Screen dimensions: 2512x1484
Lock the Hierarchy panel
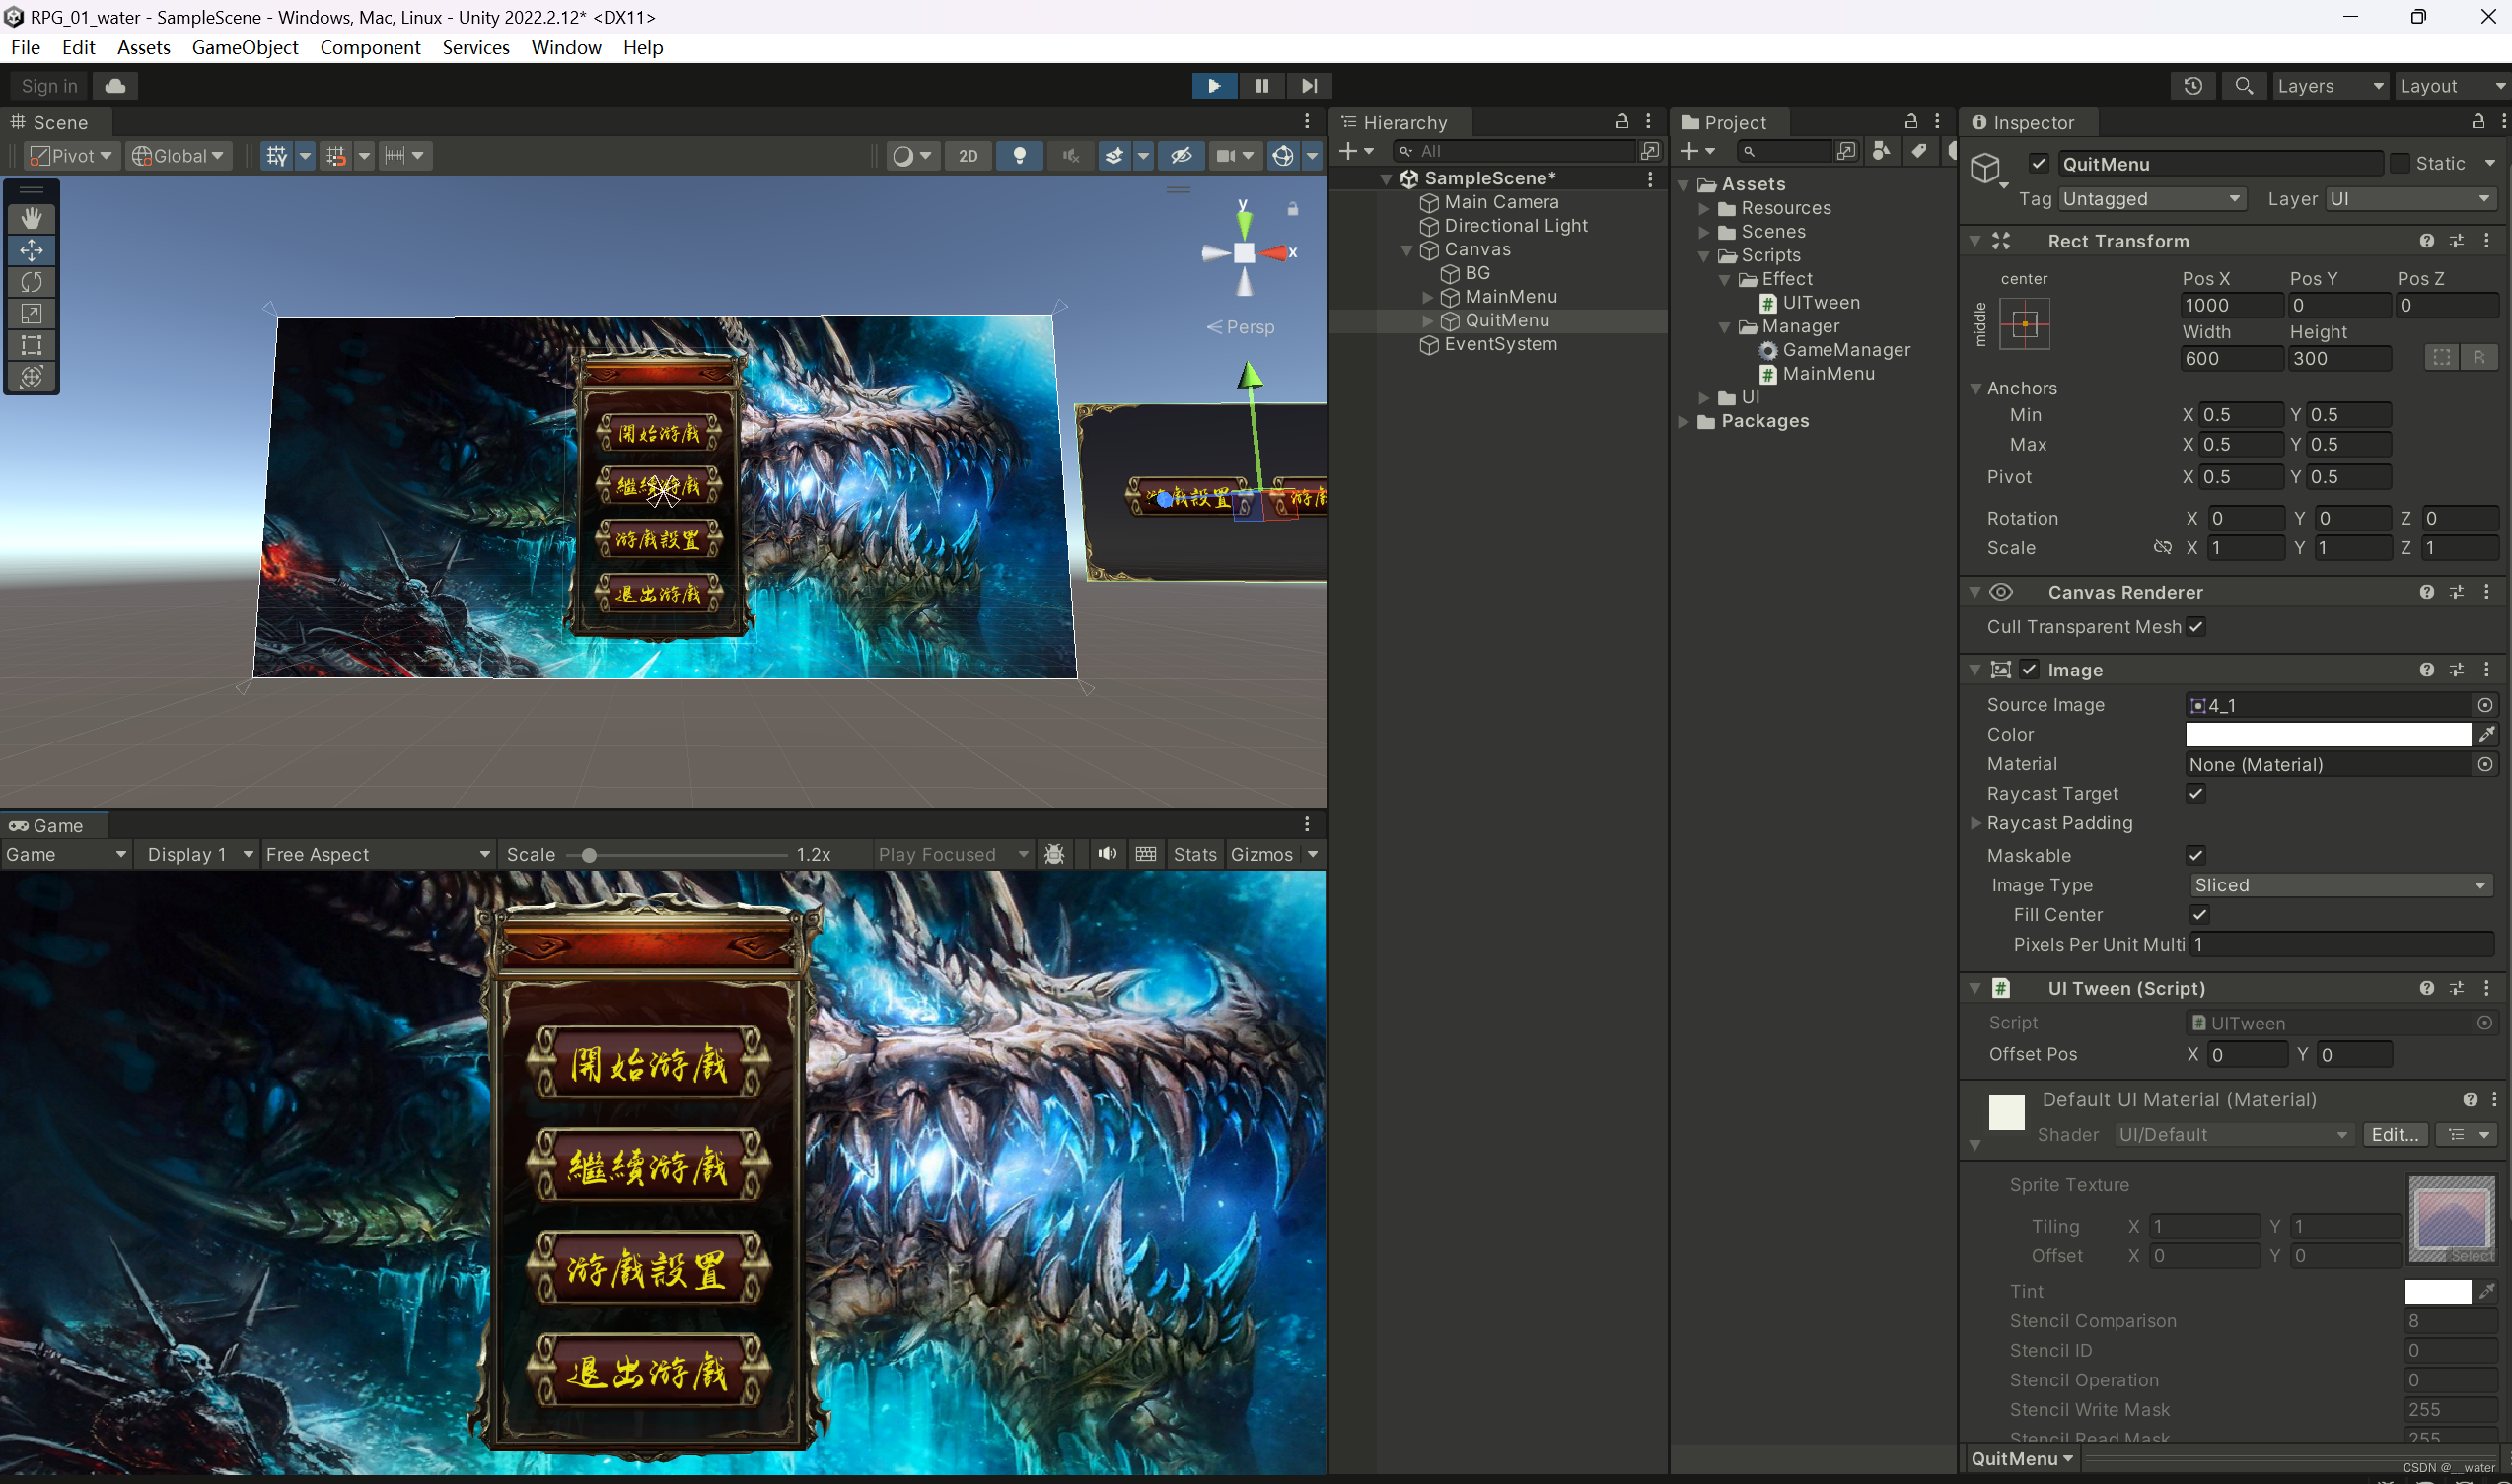1622,122
